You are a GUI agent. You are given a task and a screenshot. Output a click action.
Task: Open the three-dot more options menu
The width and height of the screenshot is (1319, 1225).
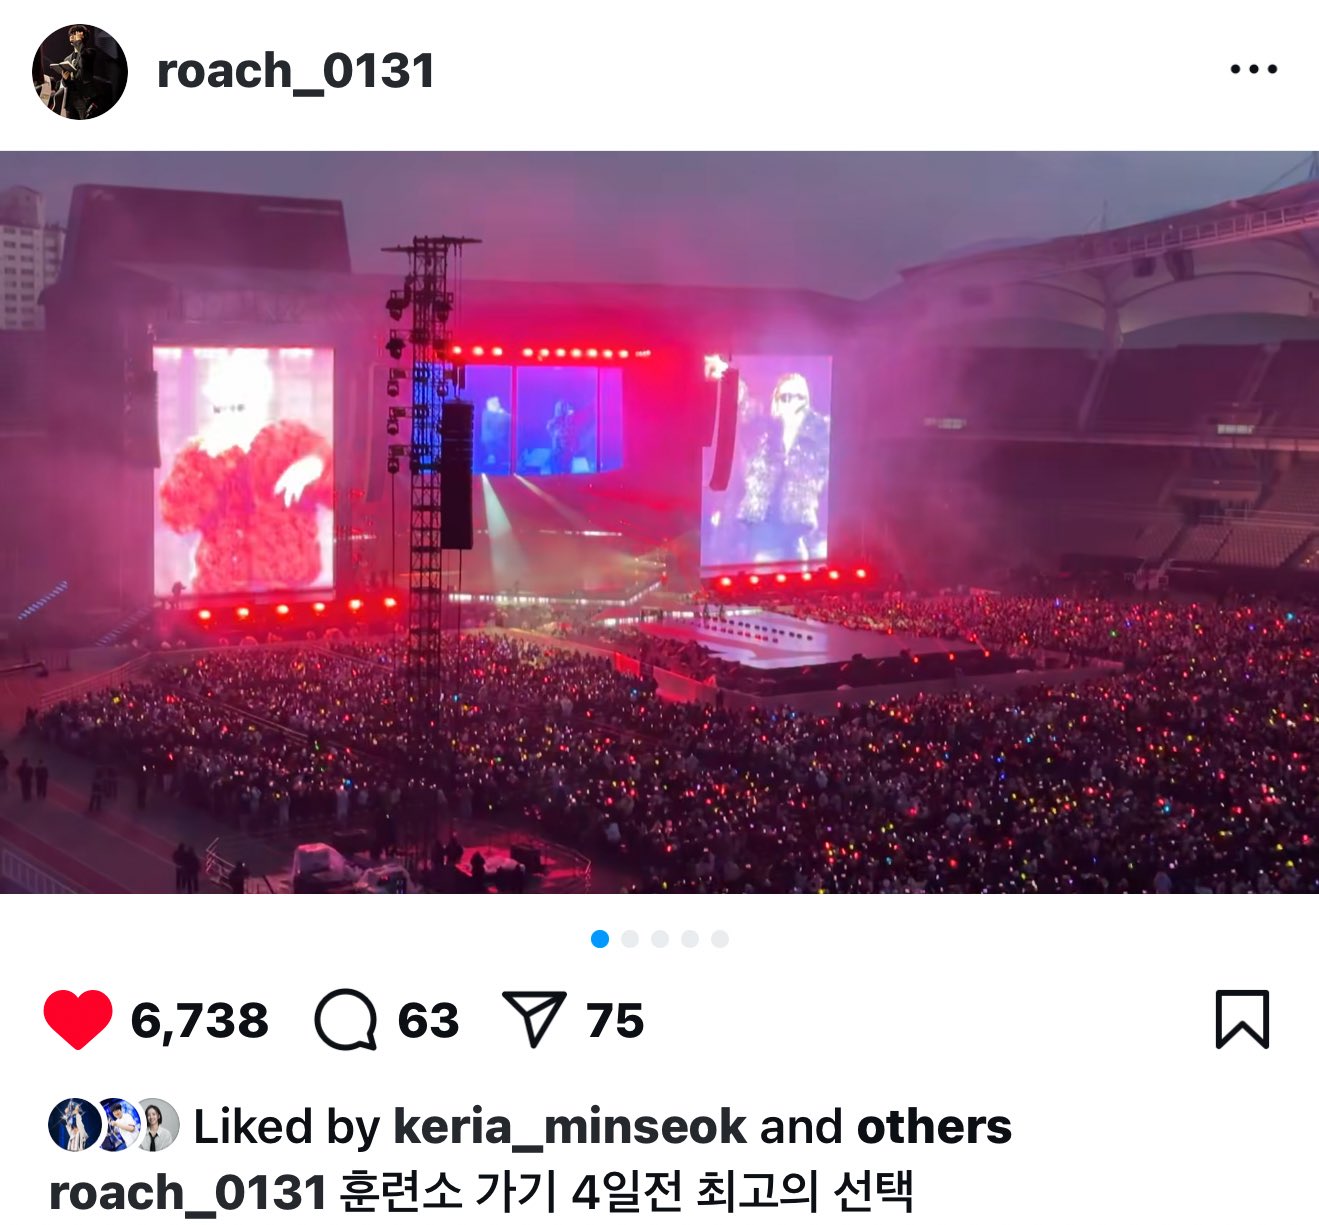1254,69
